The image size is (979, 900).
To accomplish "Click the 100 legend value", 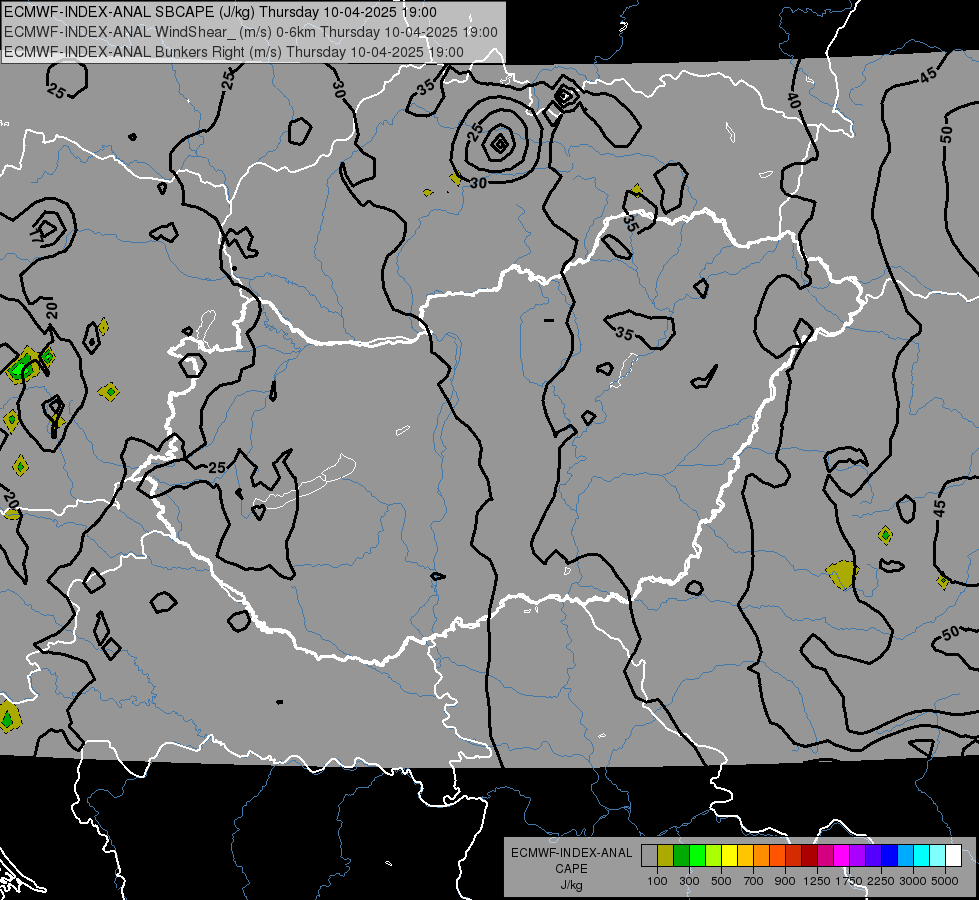I will pyautogui.click(x=657, y=881).
